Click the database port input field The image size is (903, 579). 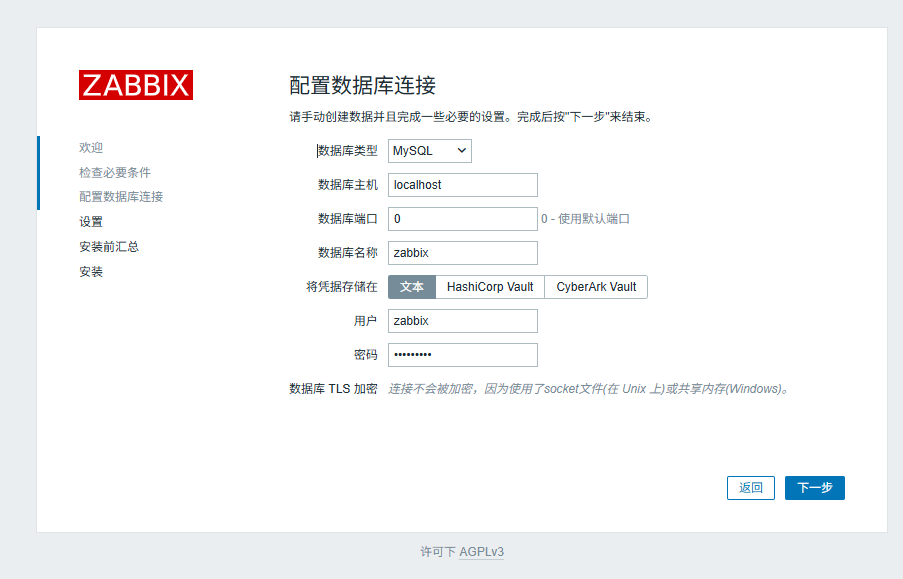click(462, 219)
